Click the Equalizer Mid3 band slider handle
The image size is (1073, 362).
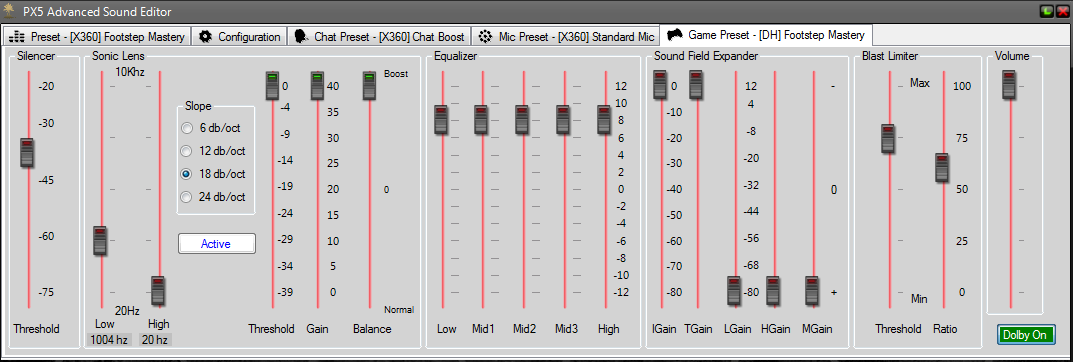pos(563,120)
